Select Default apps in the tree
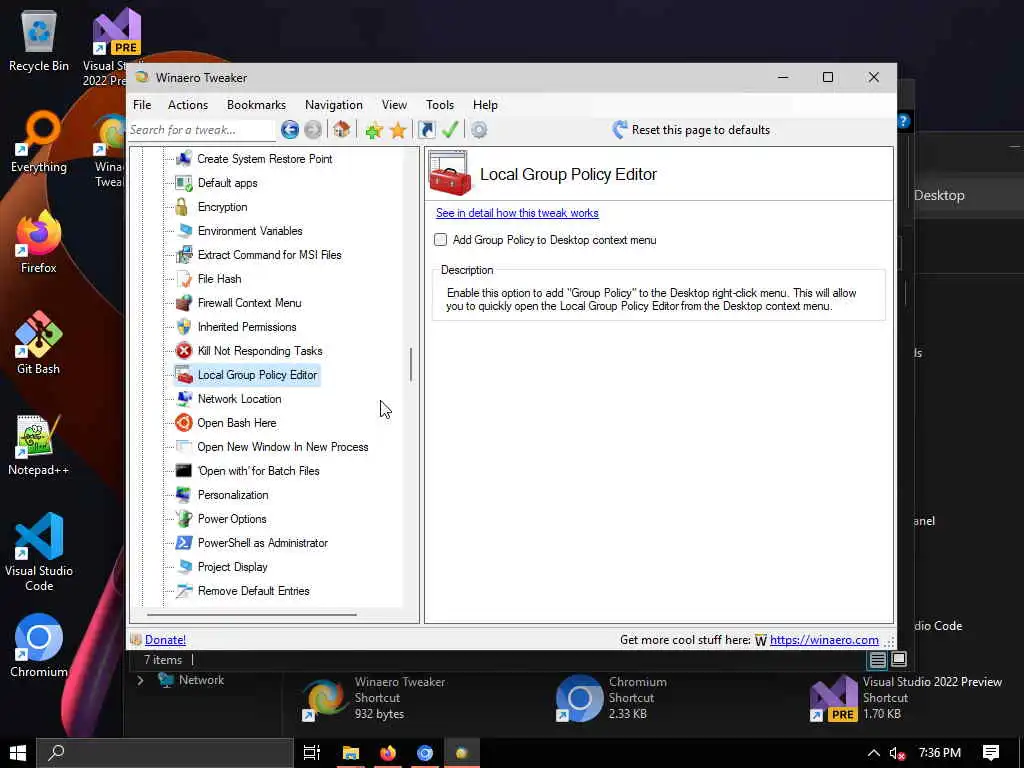The image size is (1024, 768). (227, 183)
